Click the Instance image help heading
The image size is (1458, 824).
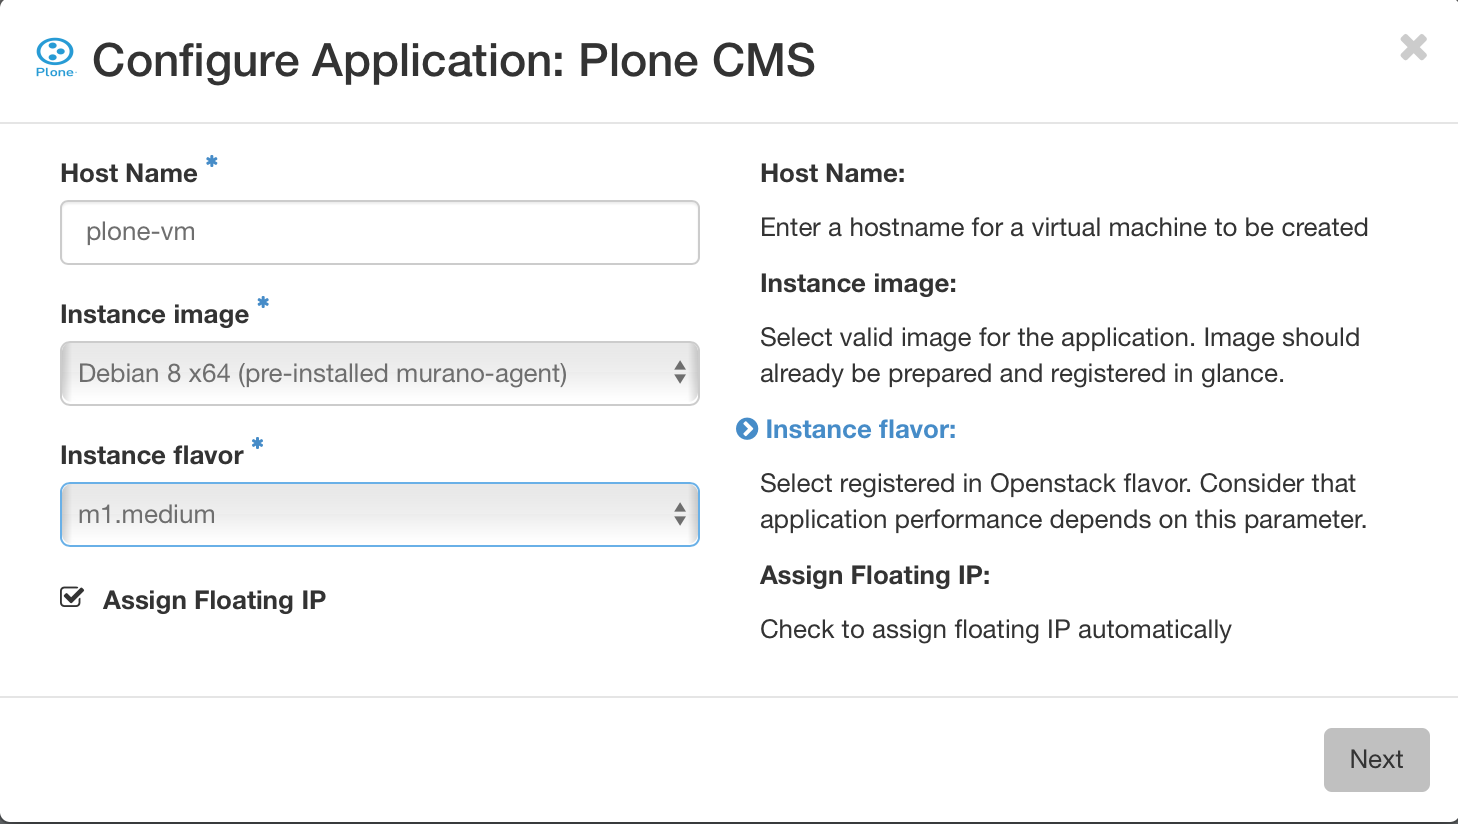(858, 283)
